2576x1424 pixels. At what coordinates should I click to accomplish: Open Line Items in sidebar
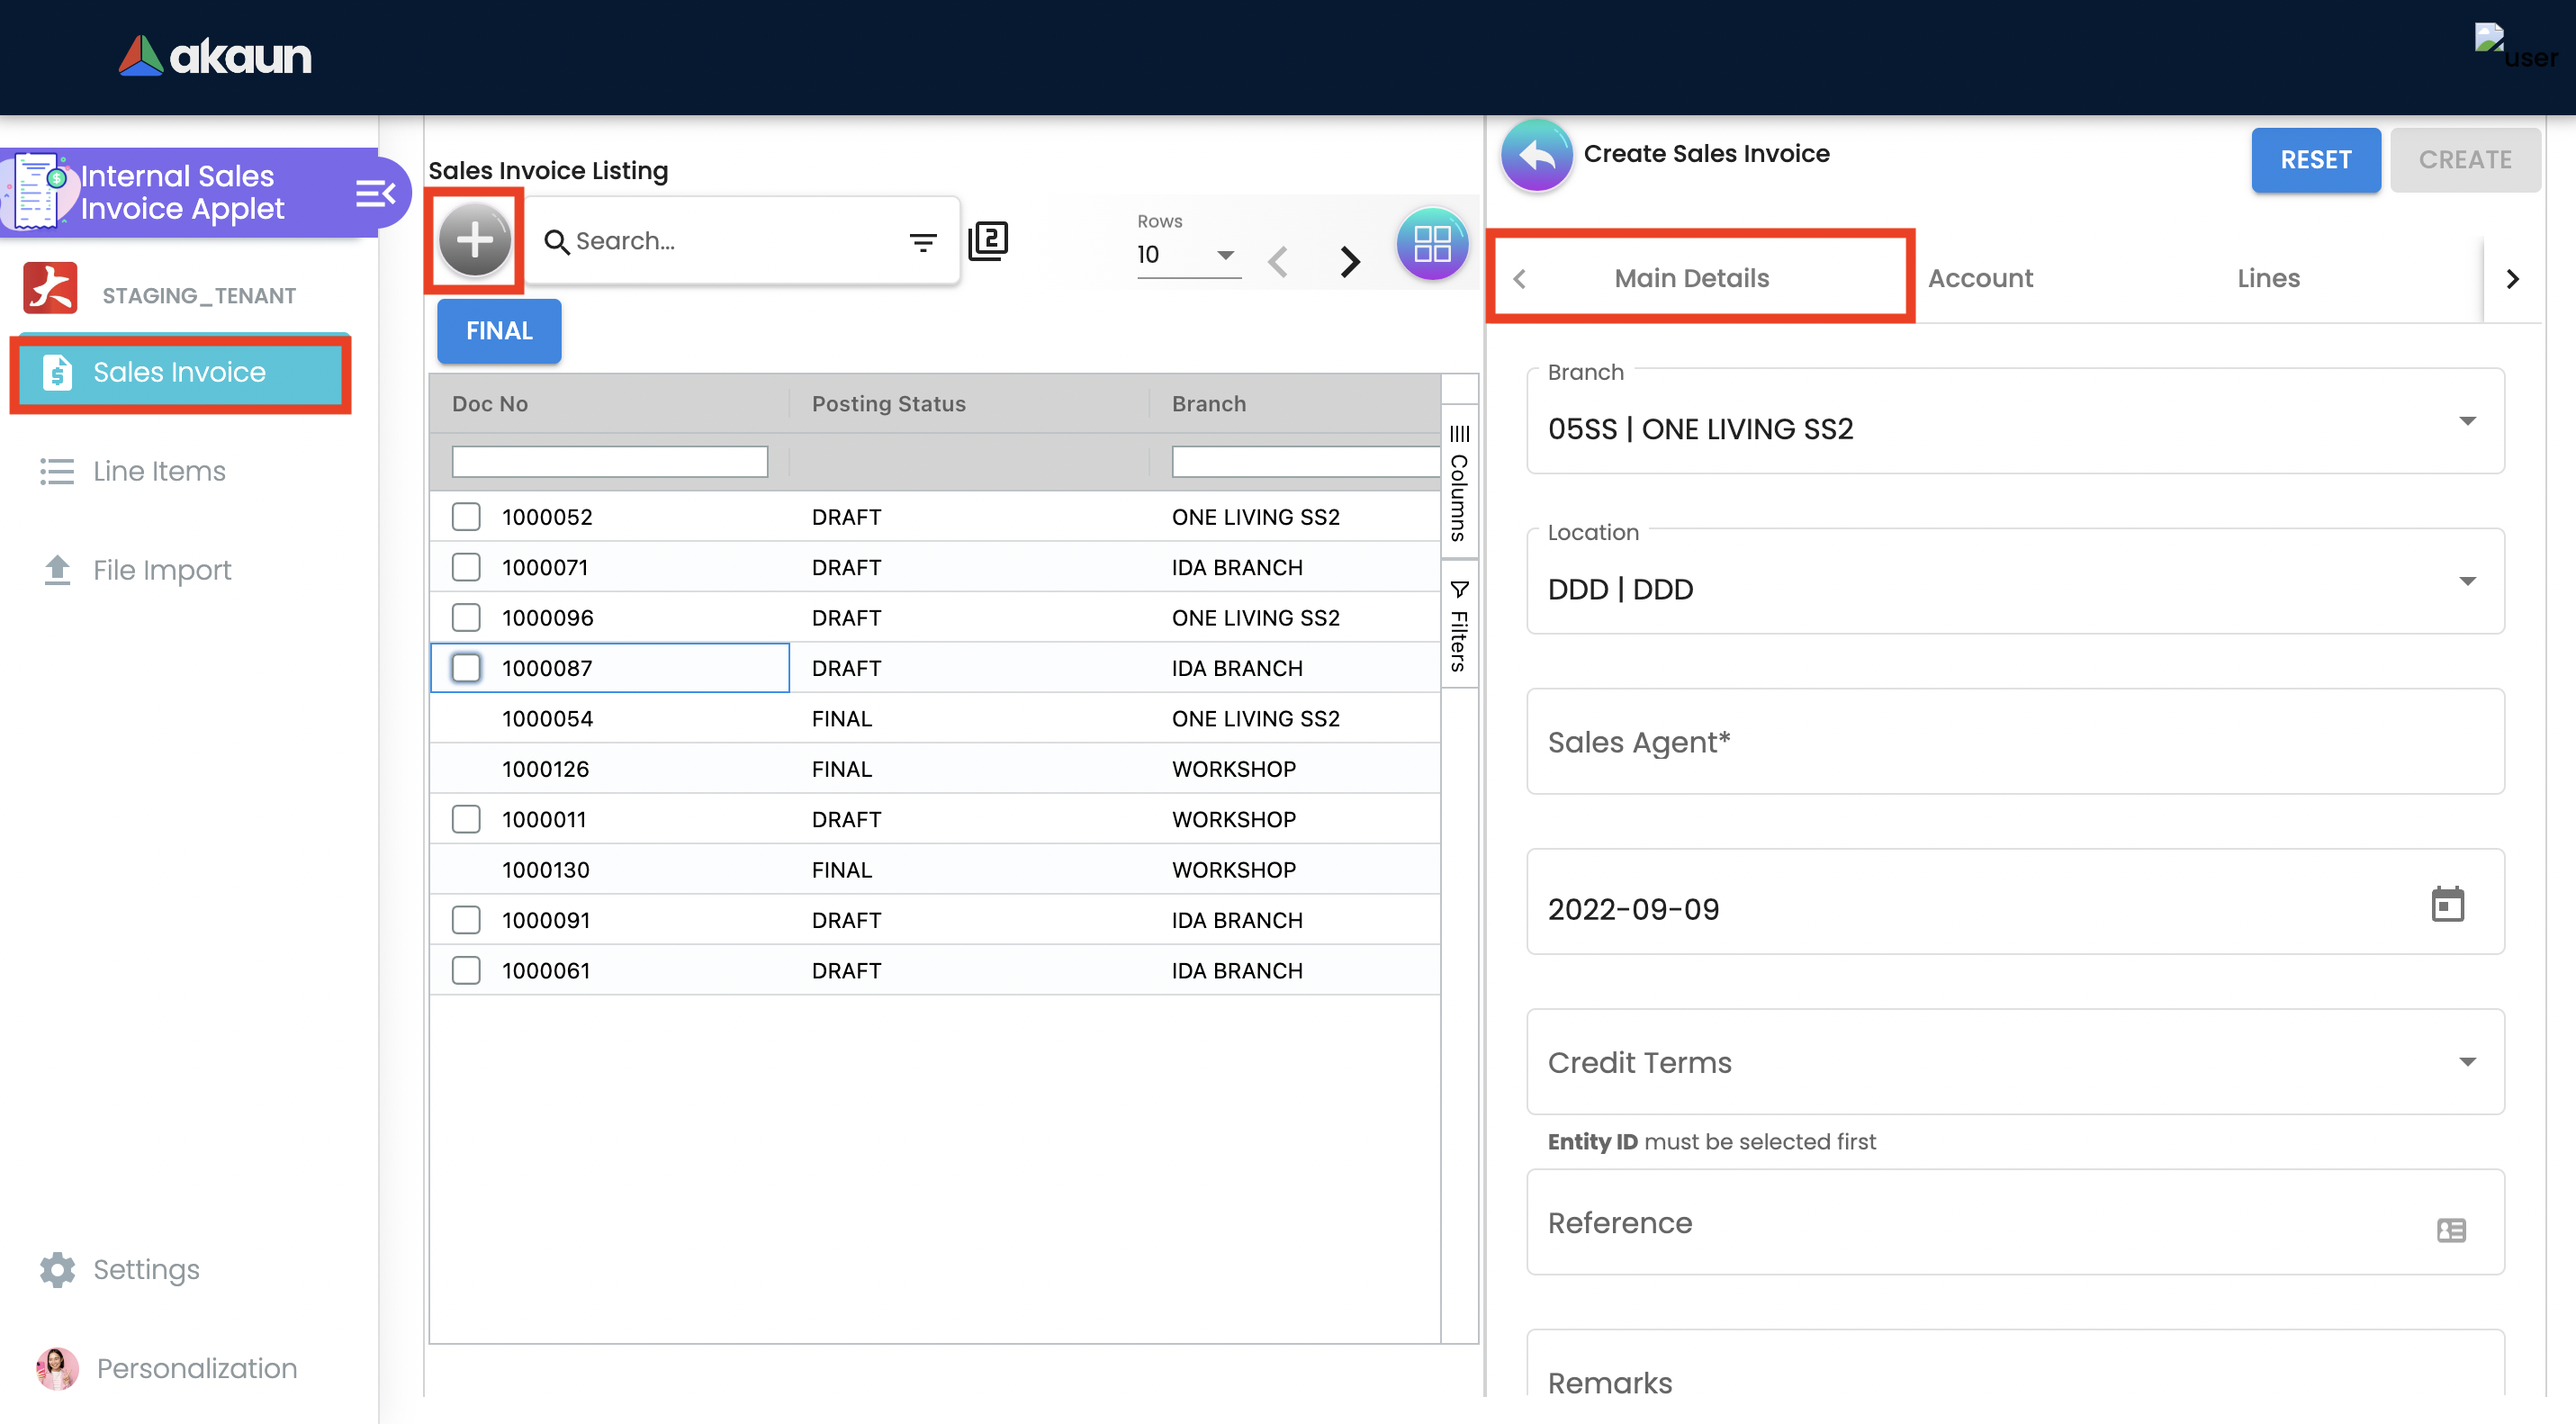click(x=159, y=471)
